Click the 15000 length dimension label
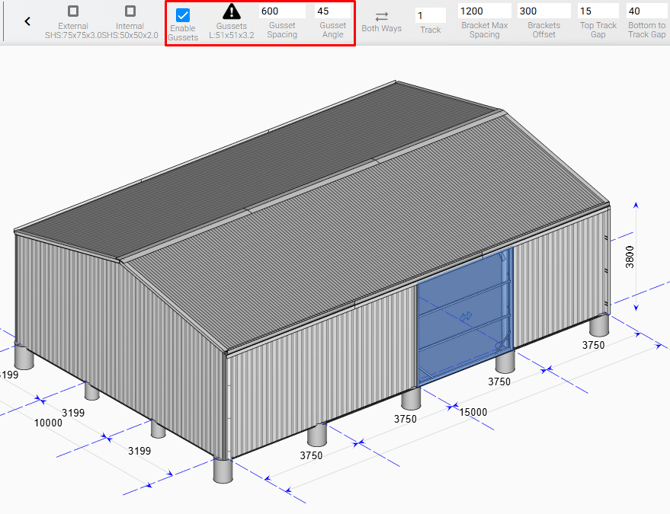Image resolution: width=670 pixels, height=514 pixels. pos(474,411)
